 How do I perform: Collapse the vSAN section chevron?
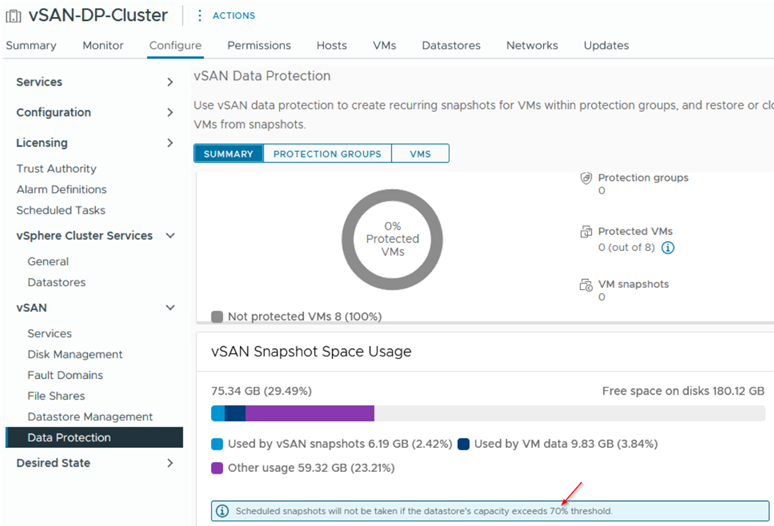coord(170,308)
